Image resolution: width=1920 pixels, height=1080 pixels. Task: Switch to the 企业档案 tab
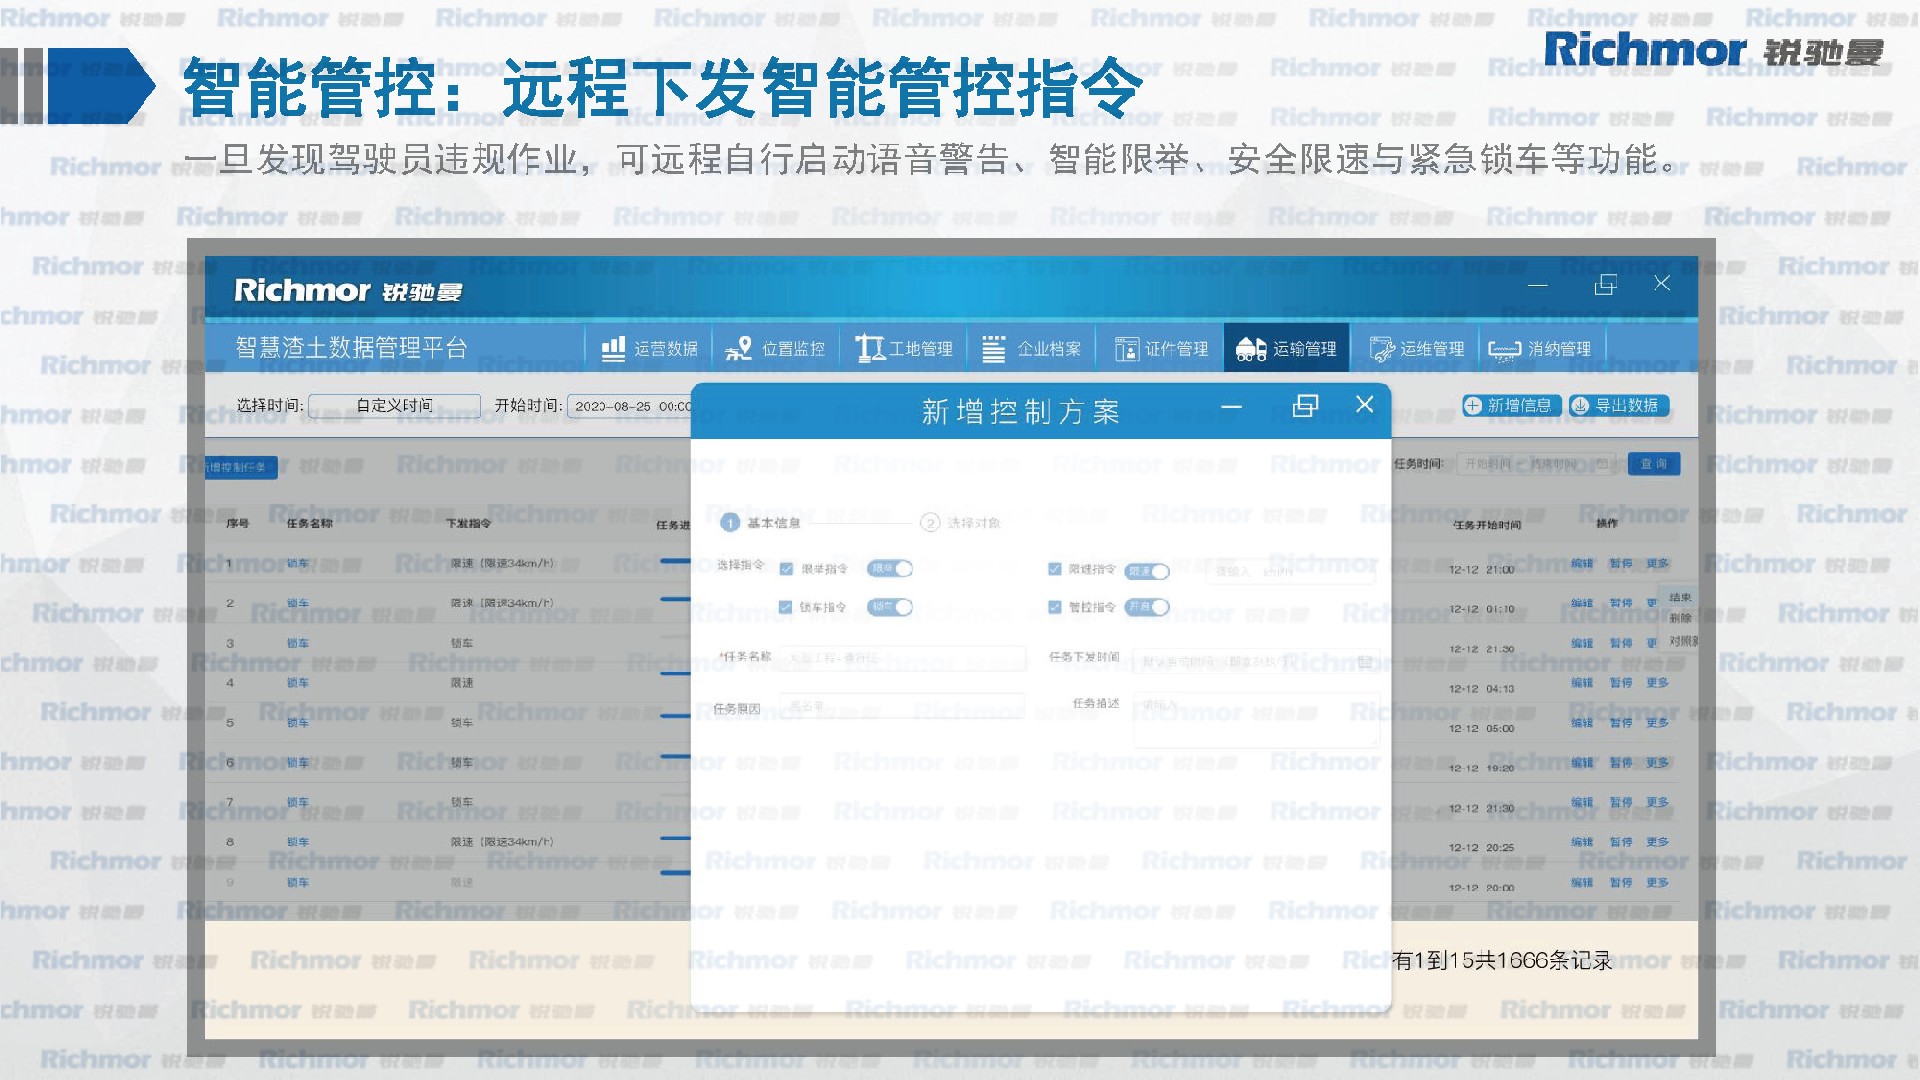(1032, 348)
